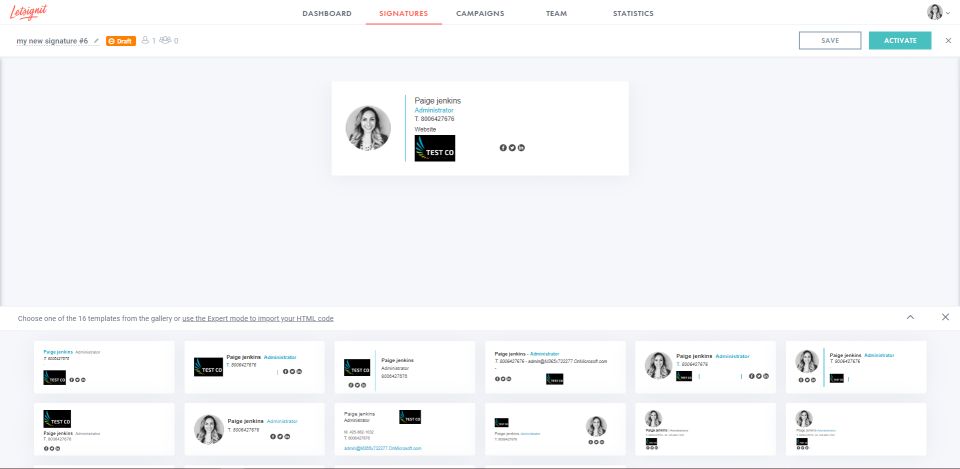
Task: Switch to the Team tab
Action: point(557,13)
